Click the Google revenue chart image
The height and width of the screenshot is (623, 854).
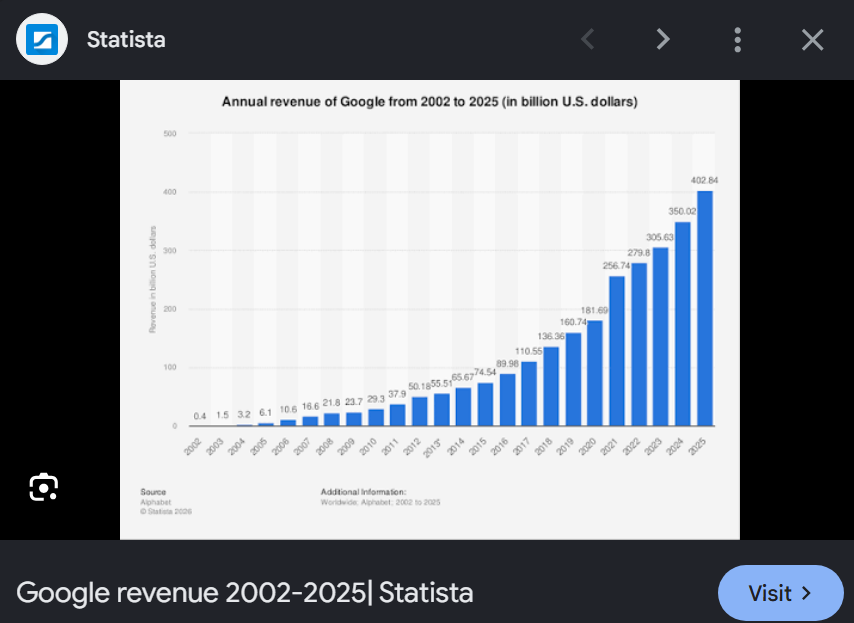430,310
